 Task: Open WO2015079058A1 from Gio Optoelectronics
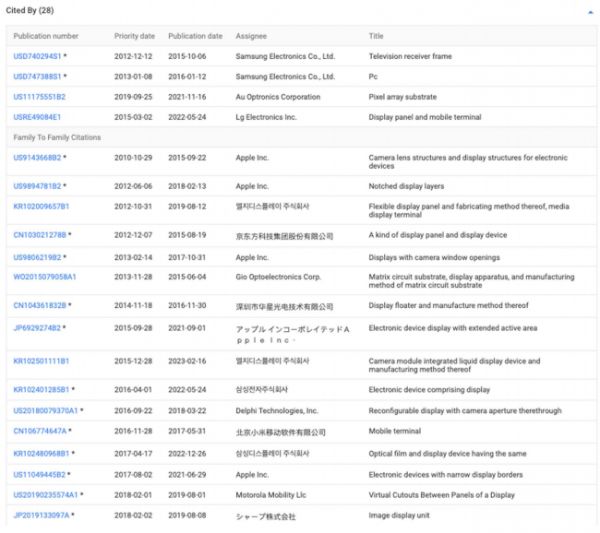[45, 277]
